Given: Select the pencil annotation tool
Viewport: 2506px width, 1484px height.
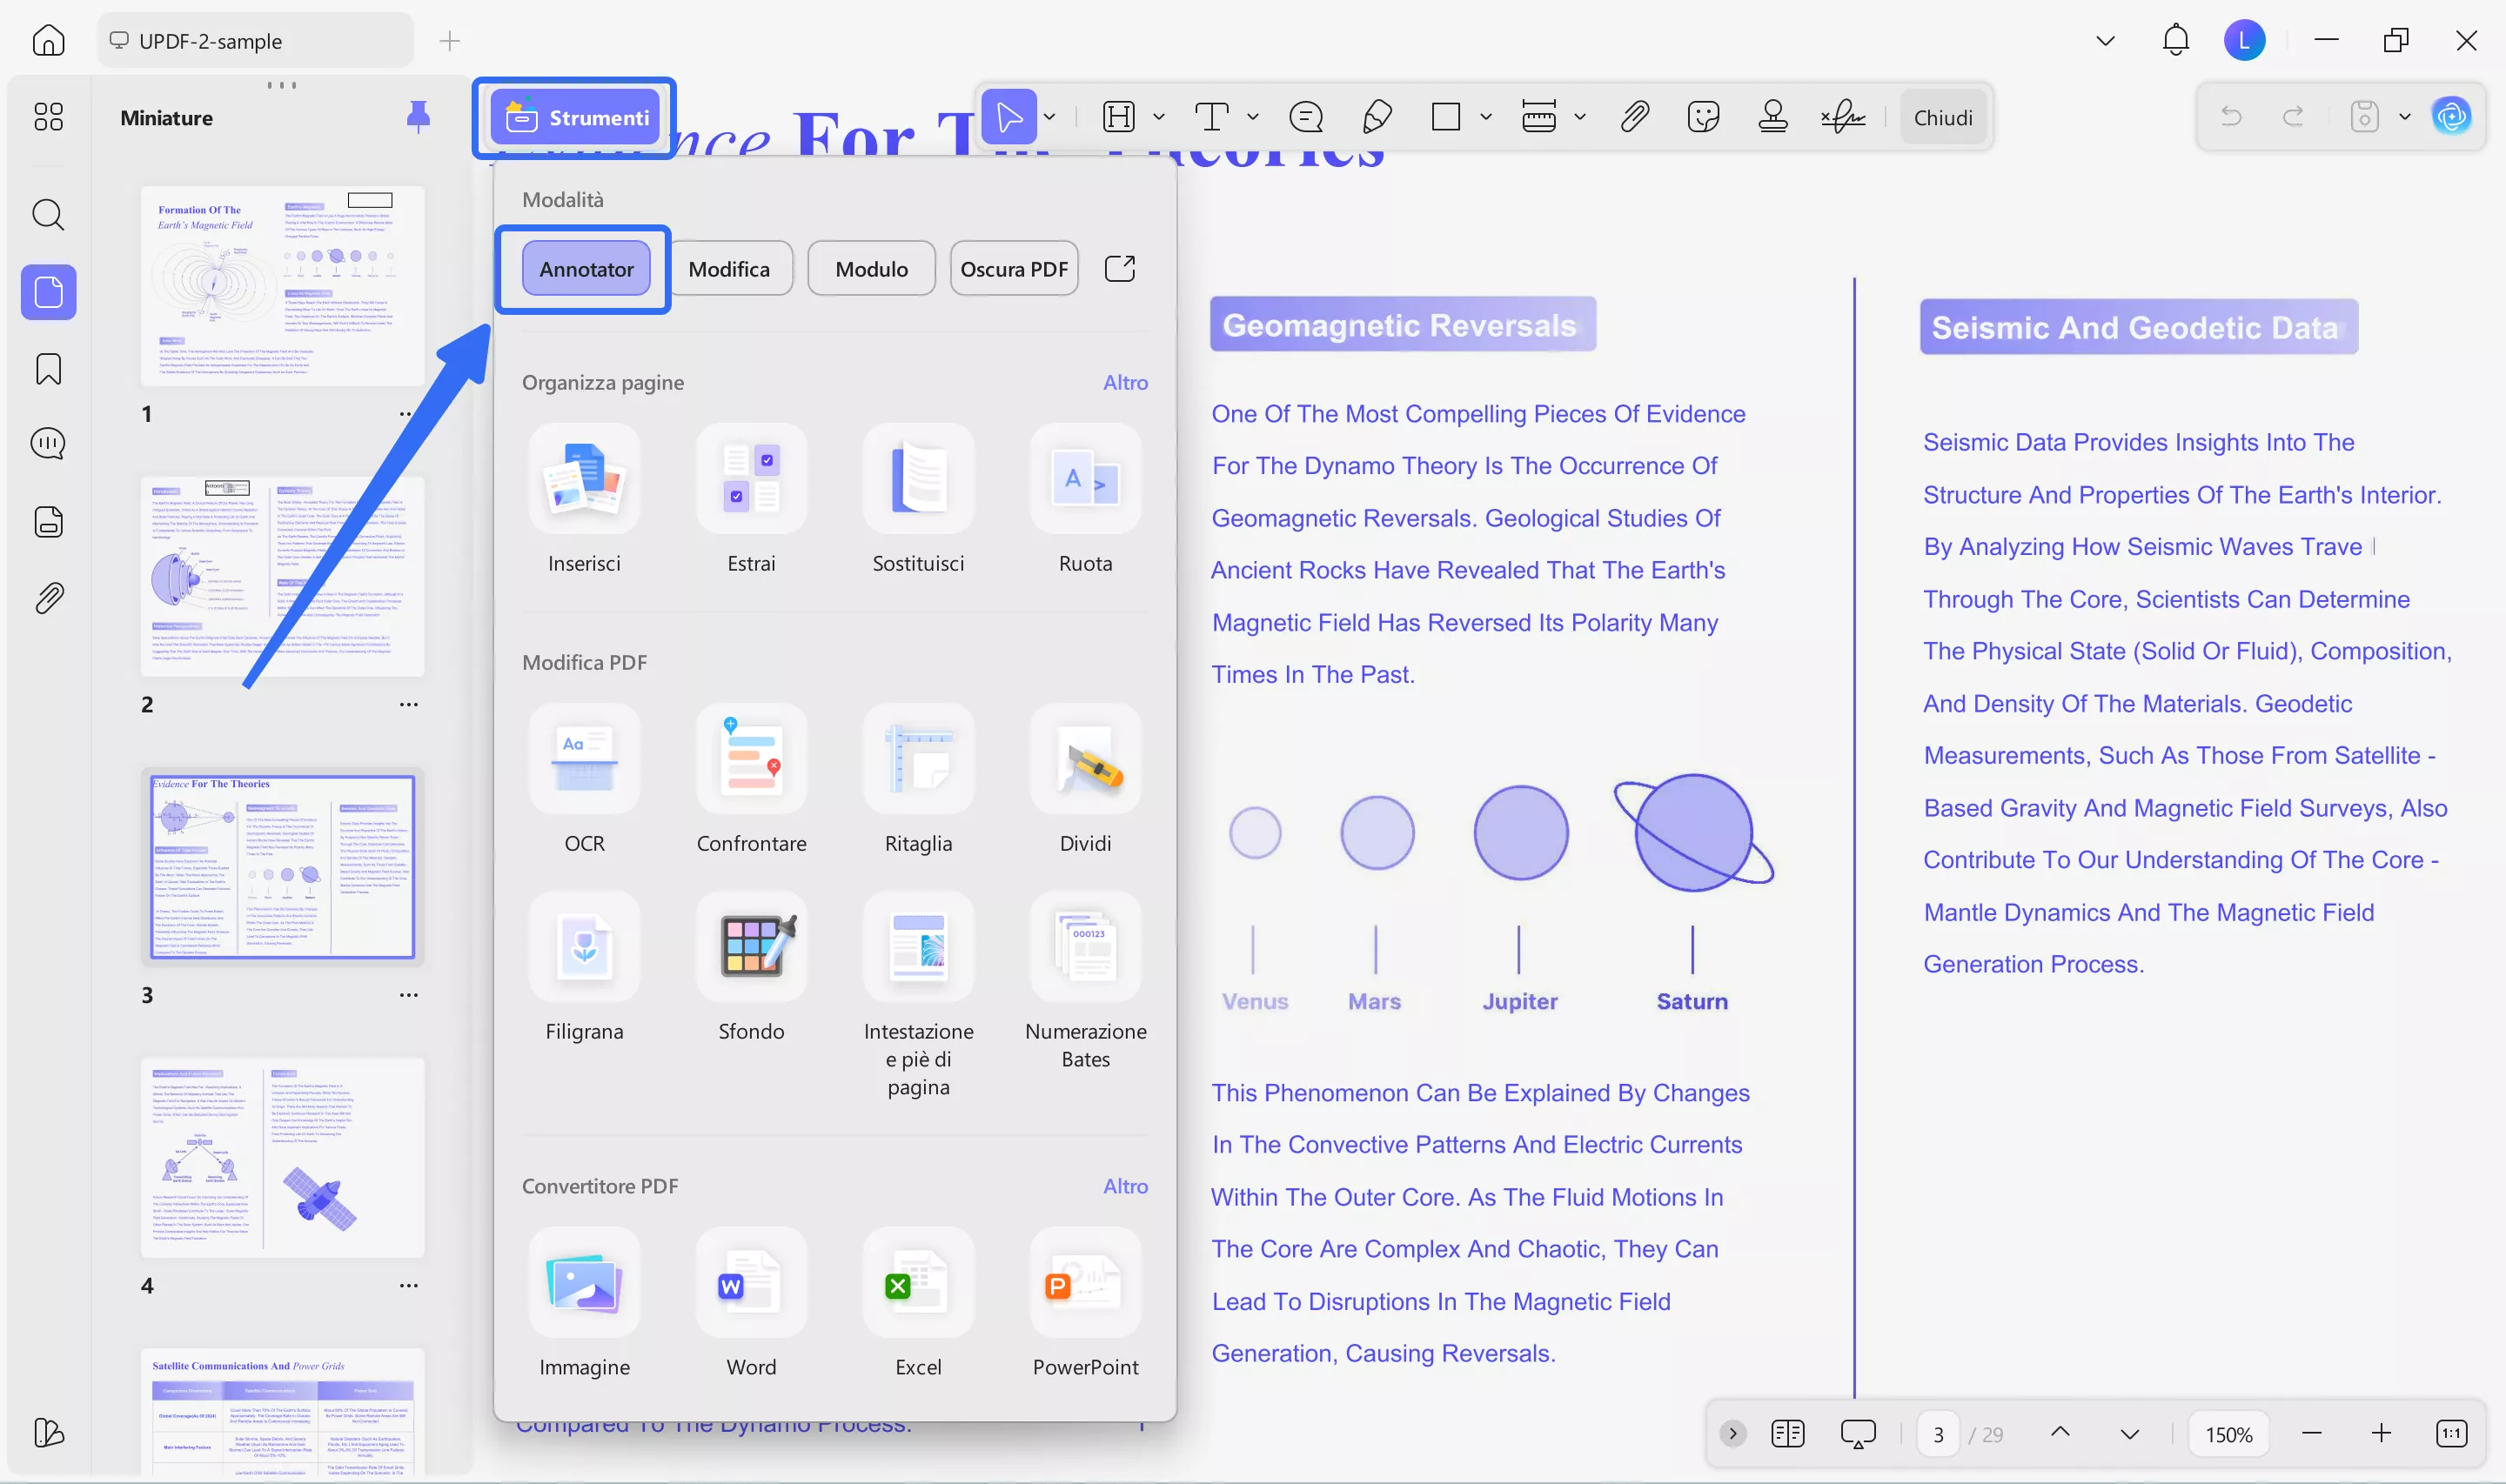Looking at the screenshot, I should pyautogui.click(x=1377, y=116).
